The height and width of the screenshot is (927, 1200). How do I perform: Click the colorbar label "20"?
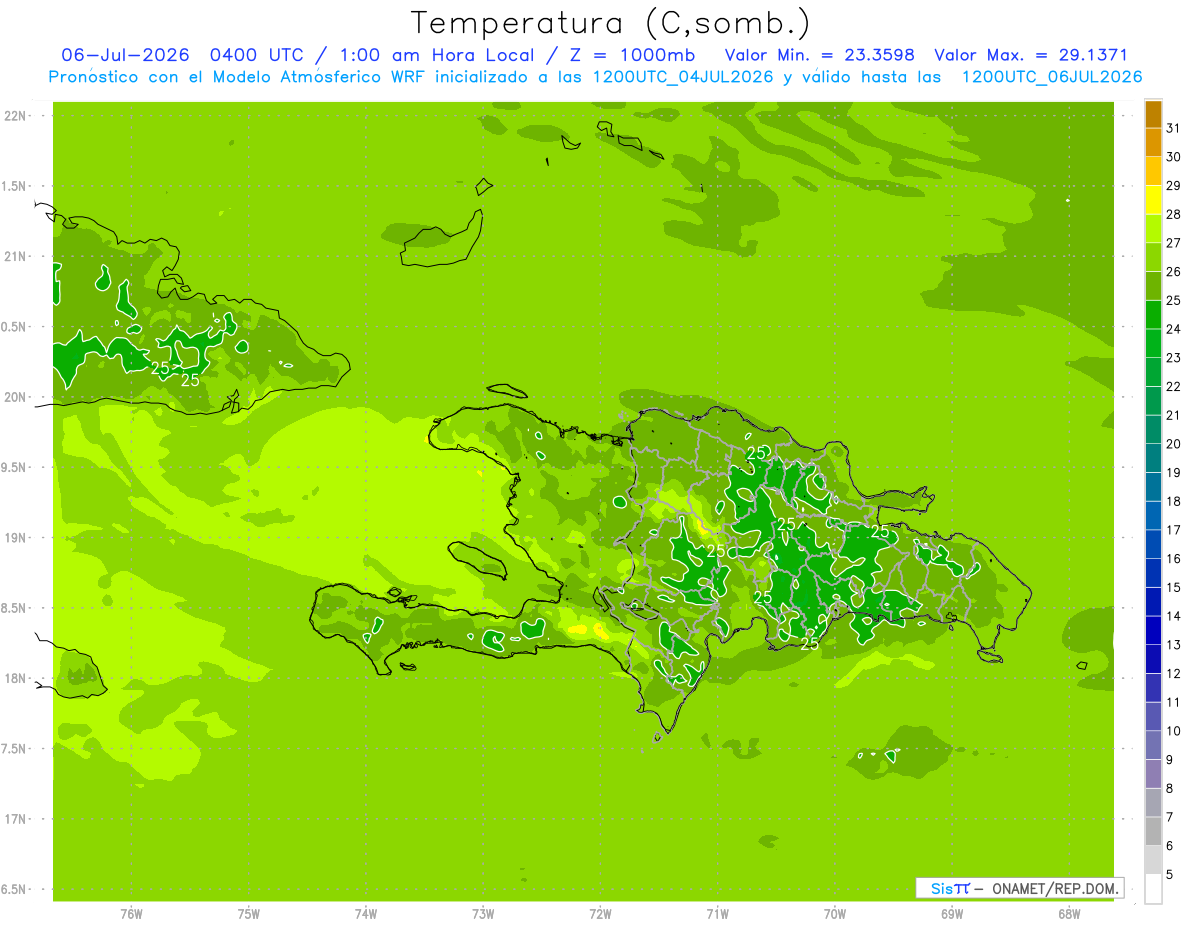click(x=1173, y=444)
